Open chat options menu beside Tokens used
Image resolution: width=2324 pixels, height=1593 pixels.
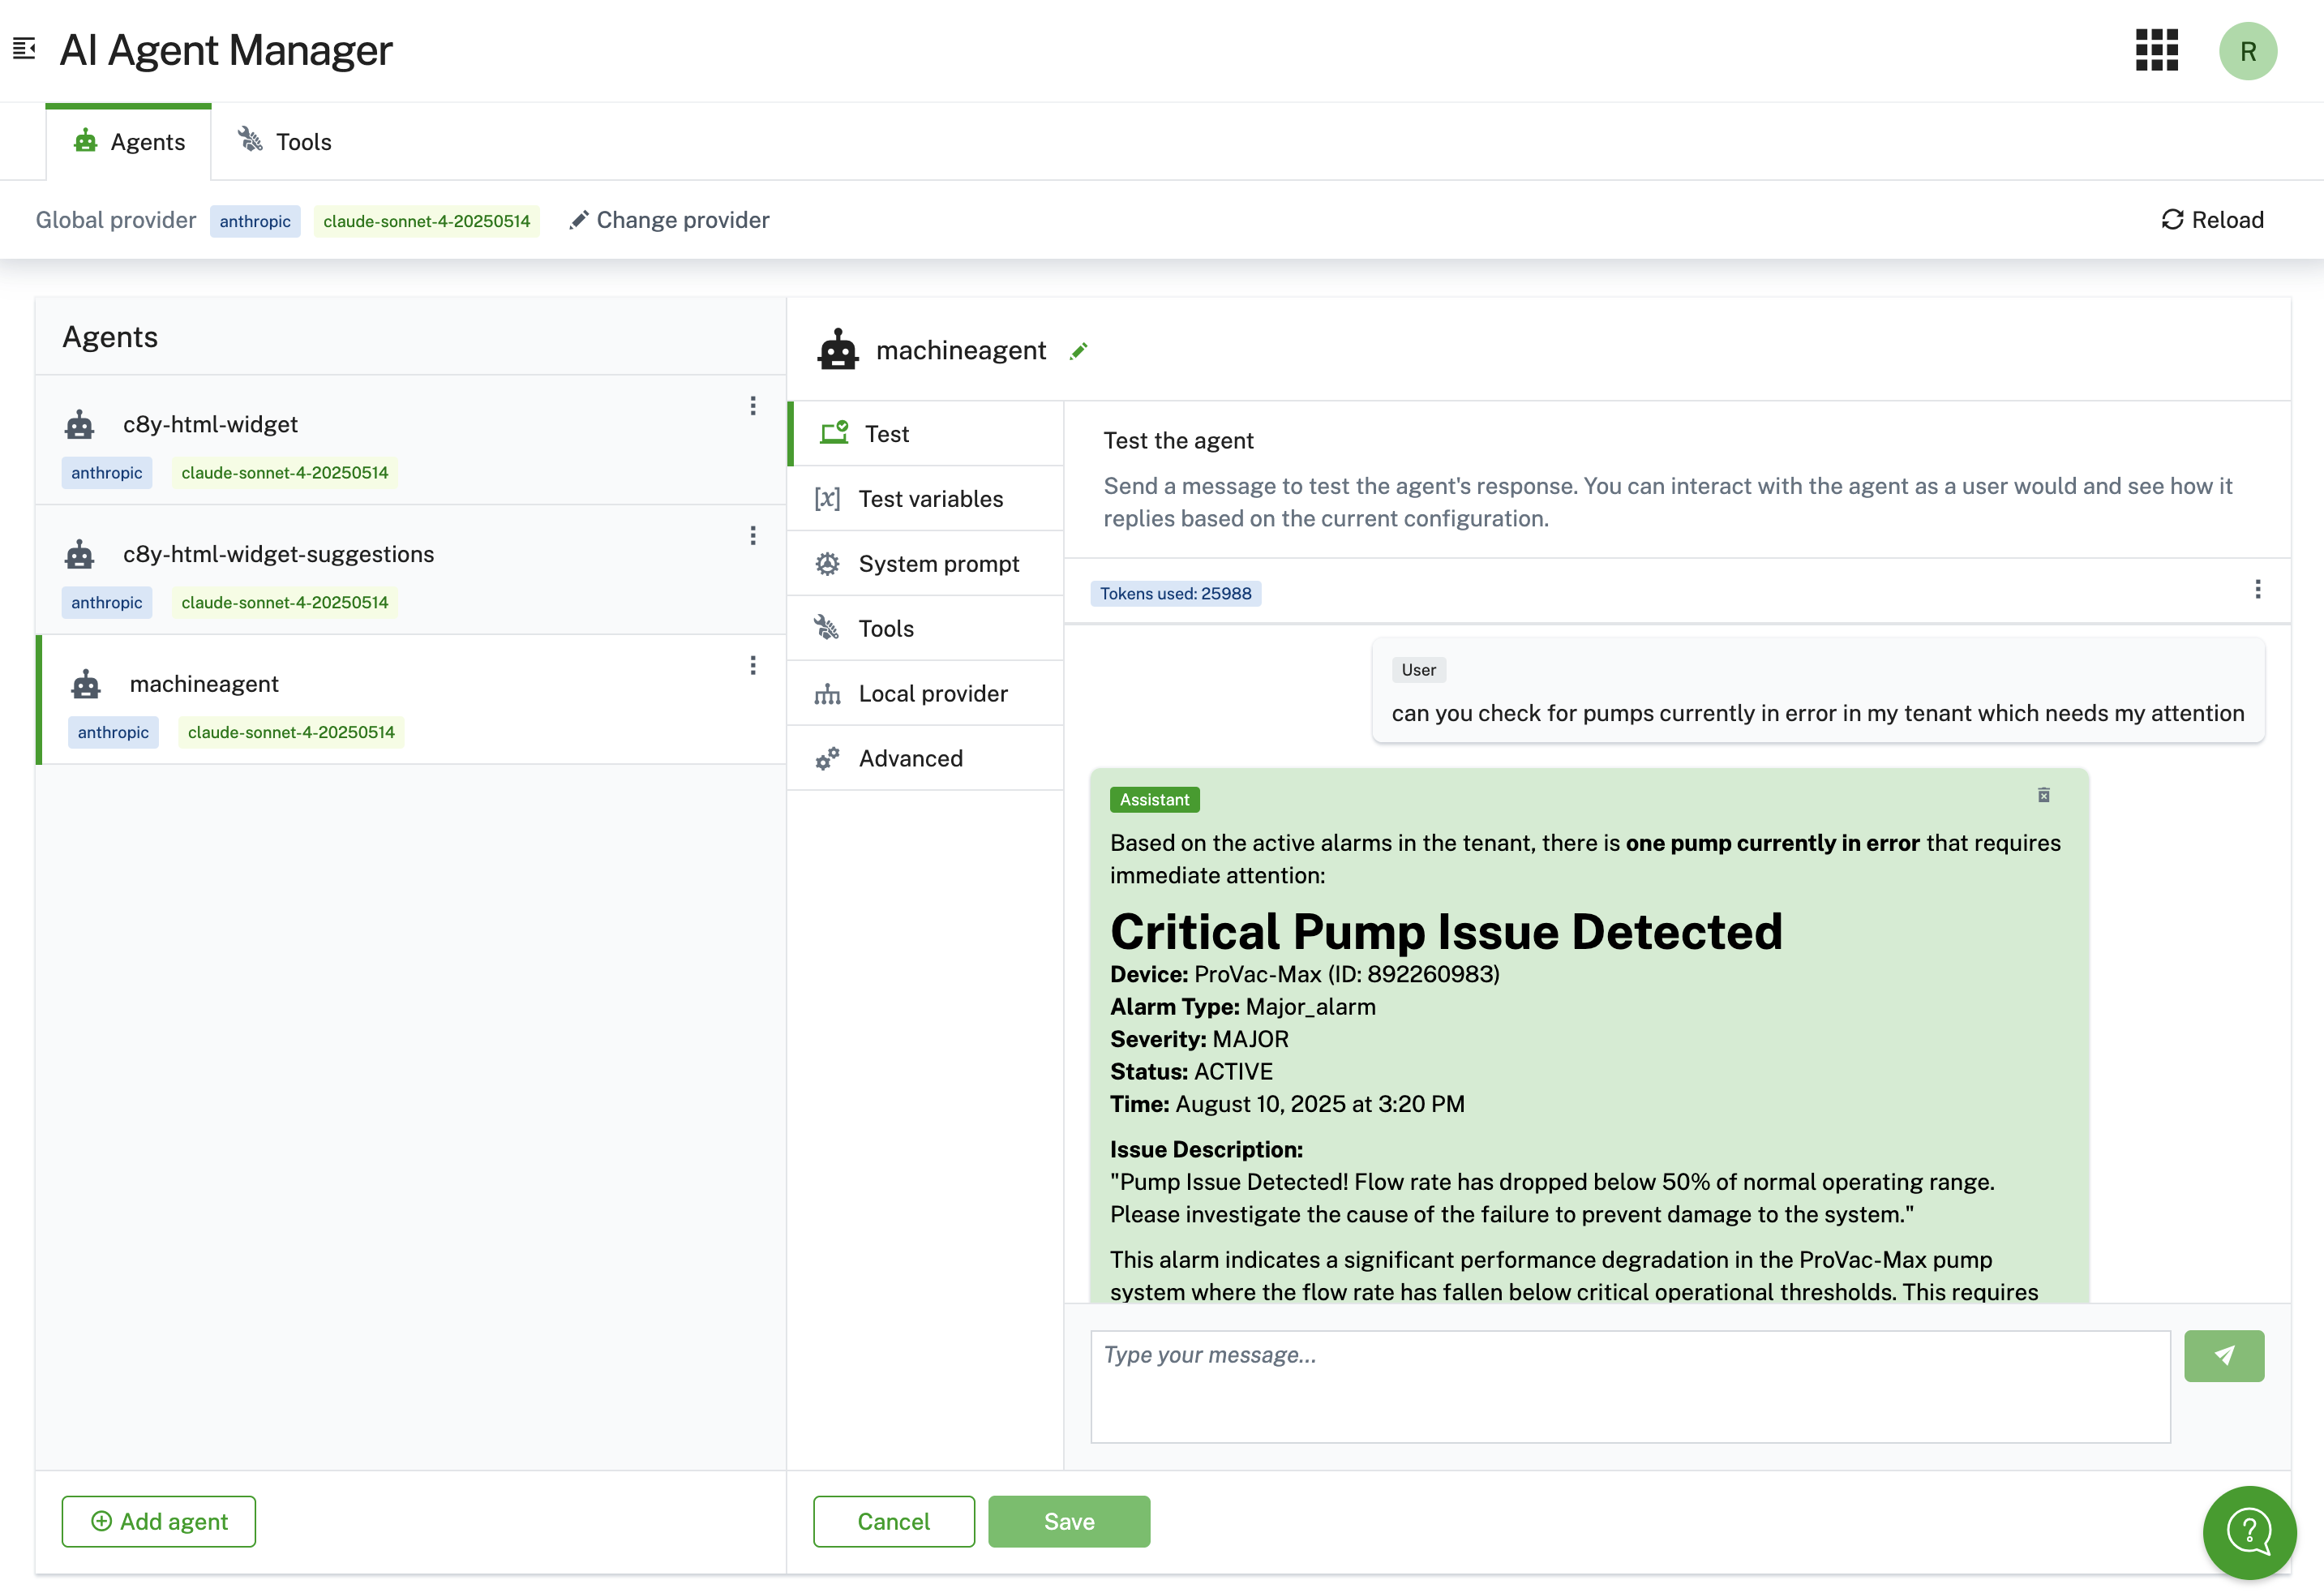click(2257, 589)
